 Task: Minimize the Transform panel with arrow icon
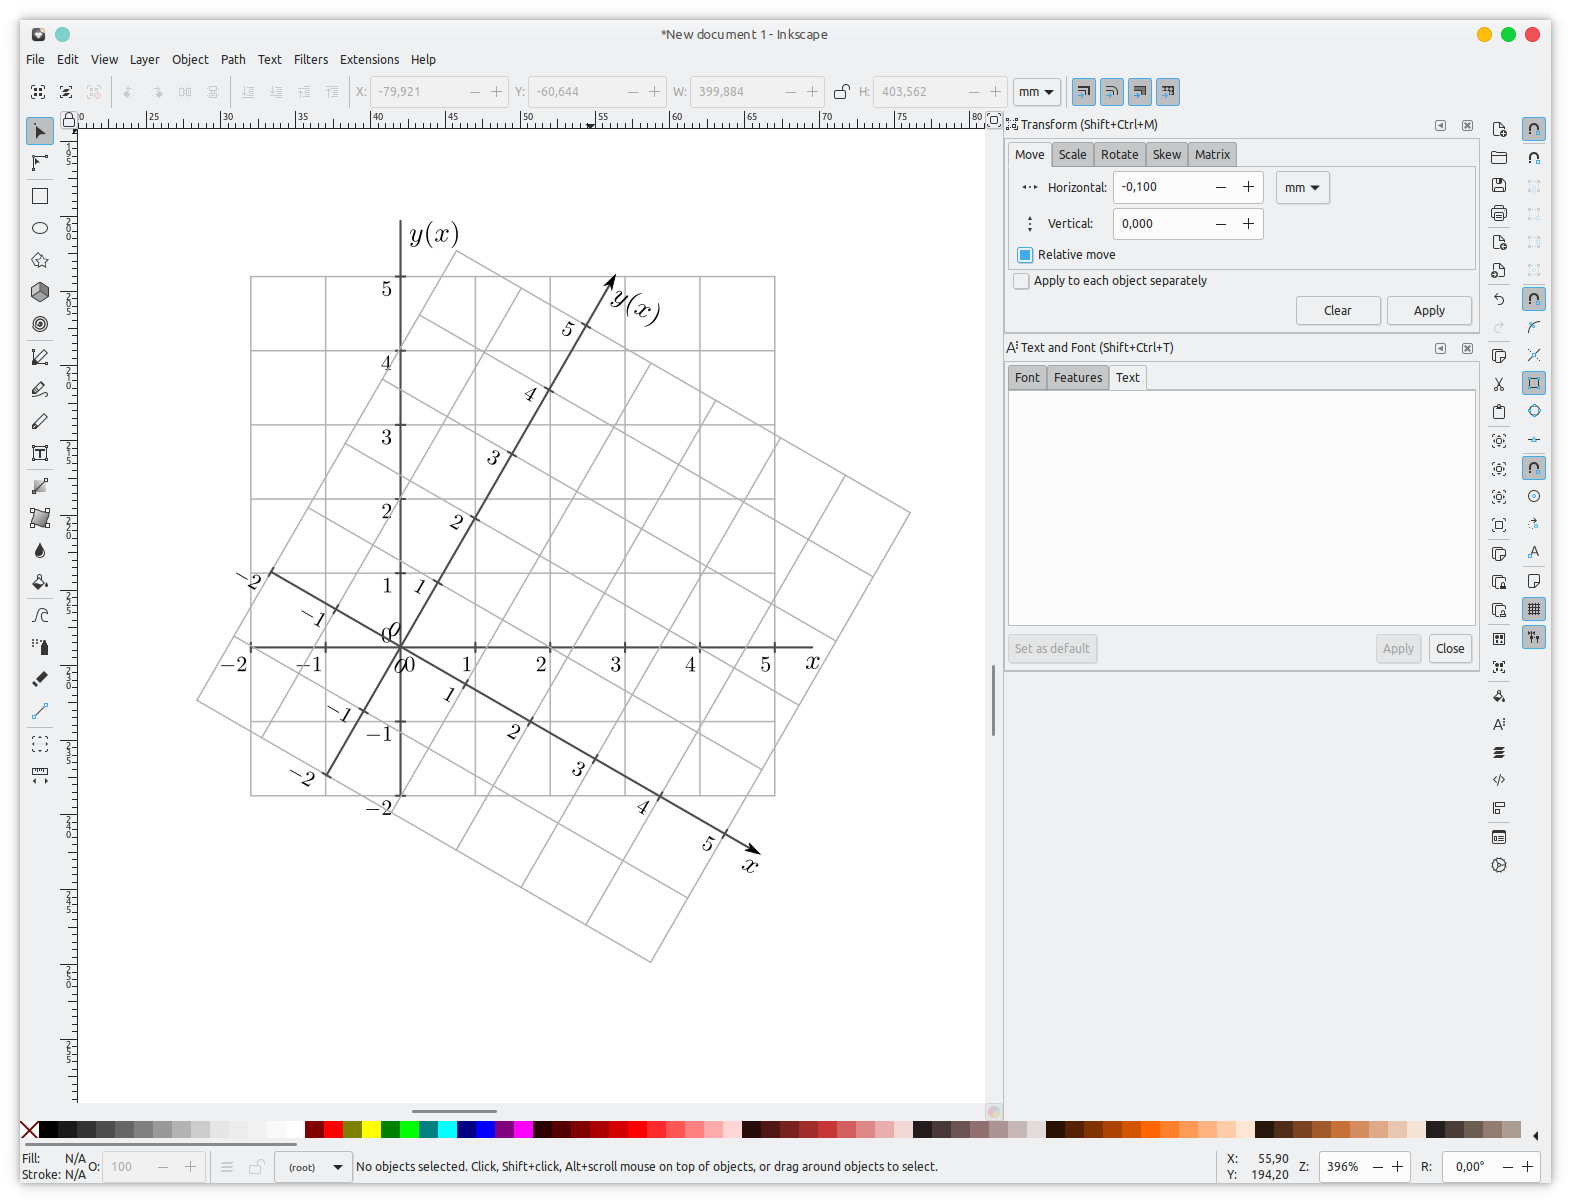[x=1441, y=125]
